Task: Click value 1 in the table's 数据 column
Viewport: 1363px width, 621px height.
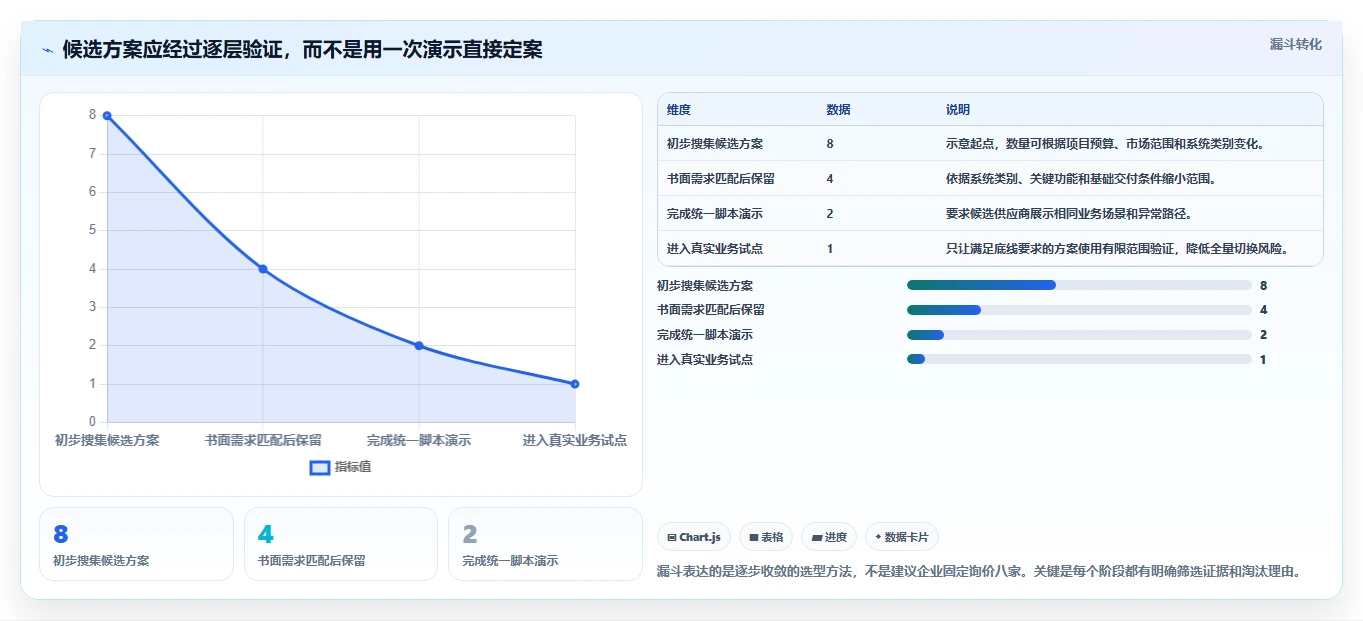Action: pos(830,249)
